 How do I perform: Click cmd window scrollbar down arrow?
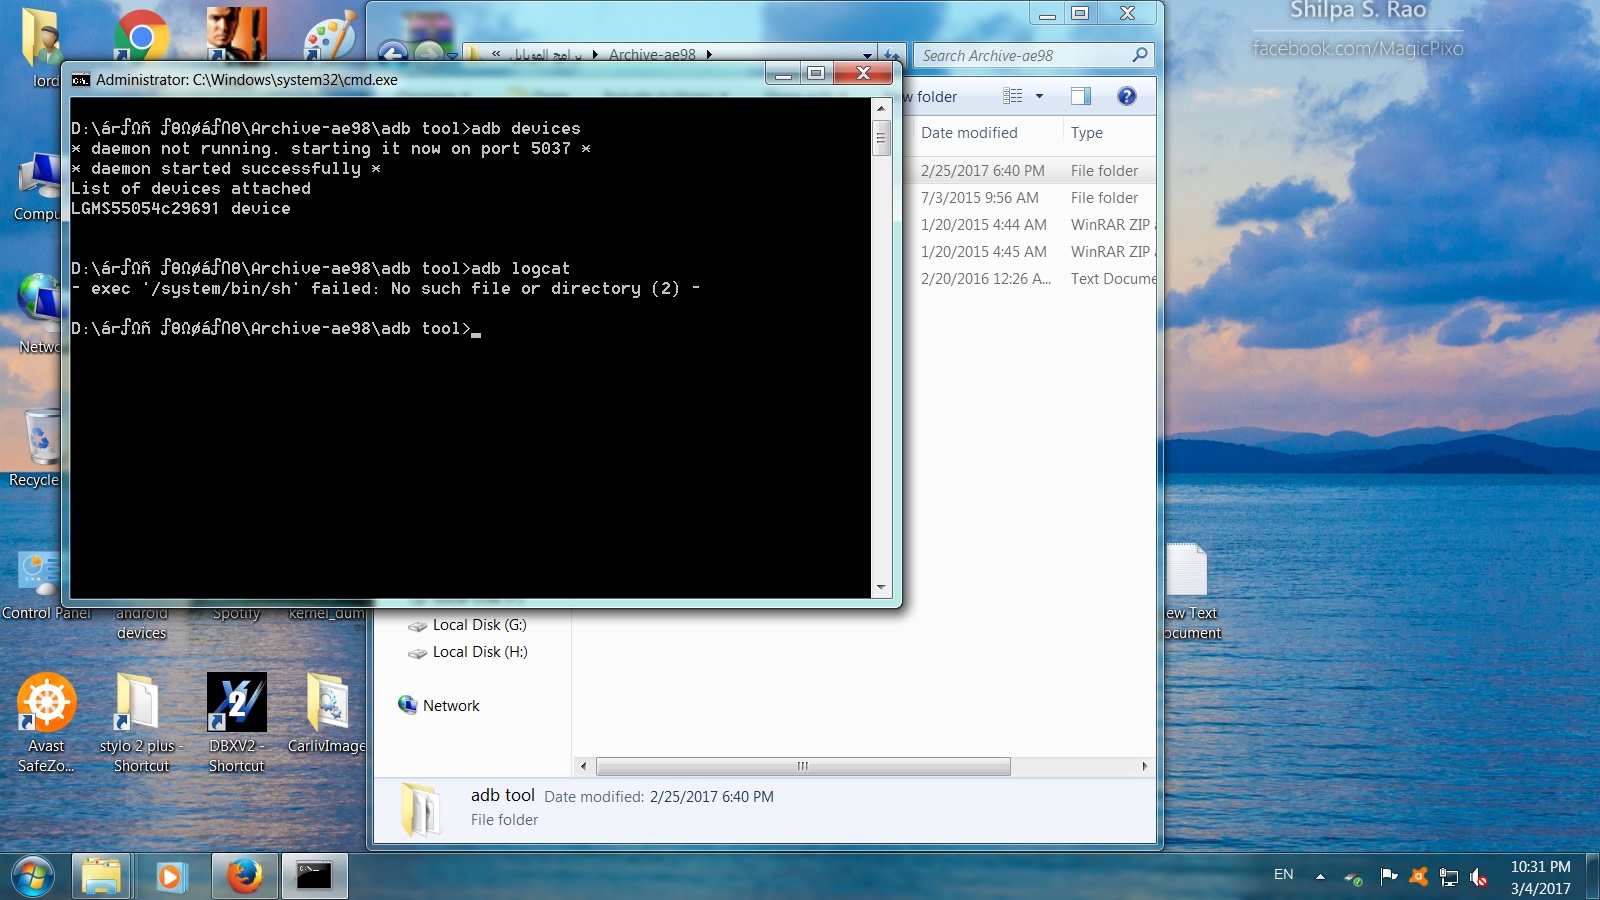(x=881, y=588)
